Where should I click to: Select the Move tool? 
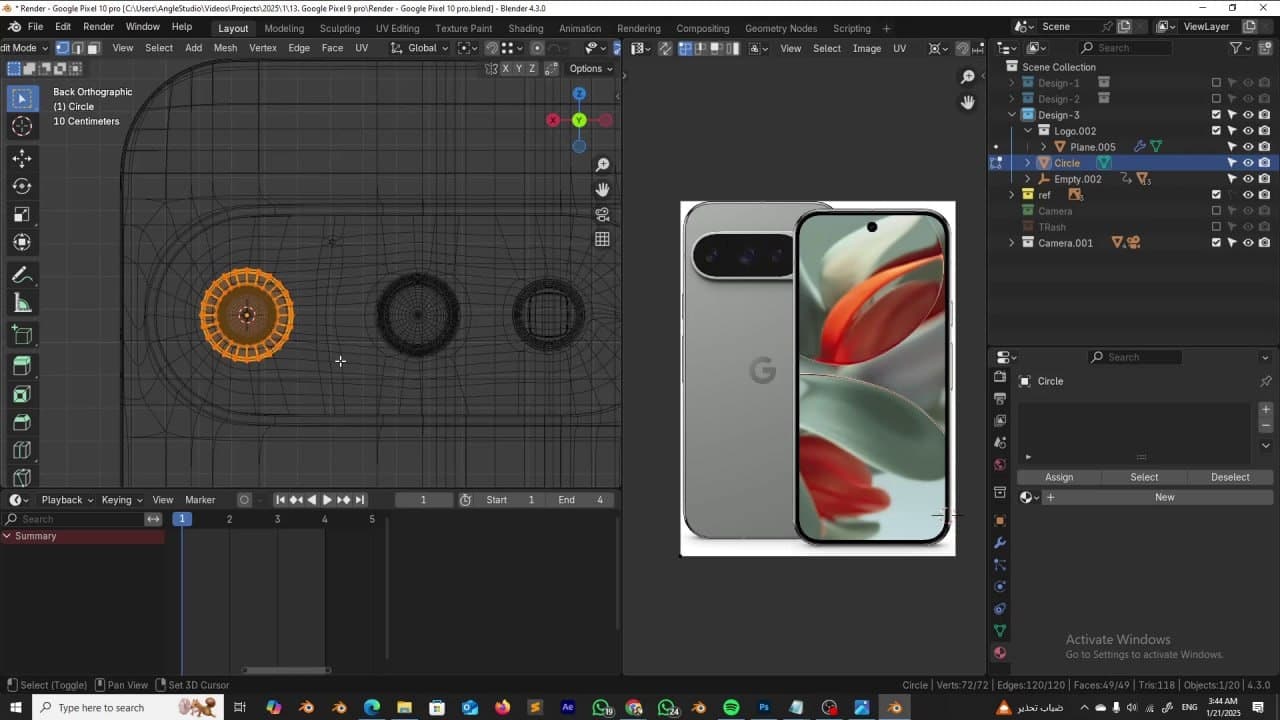[x=22, y=158]
